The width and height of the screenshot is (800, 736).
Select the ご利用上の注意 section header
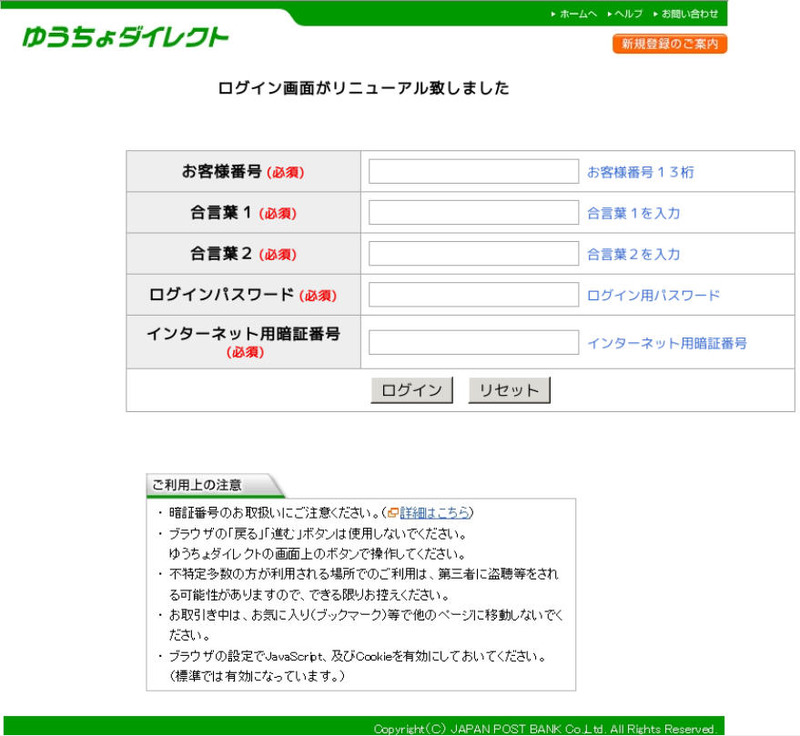[x=198, y=485]
